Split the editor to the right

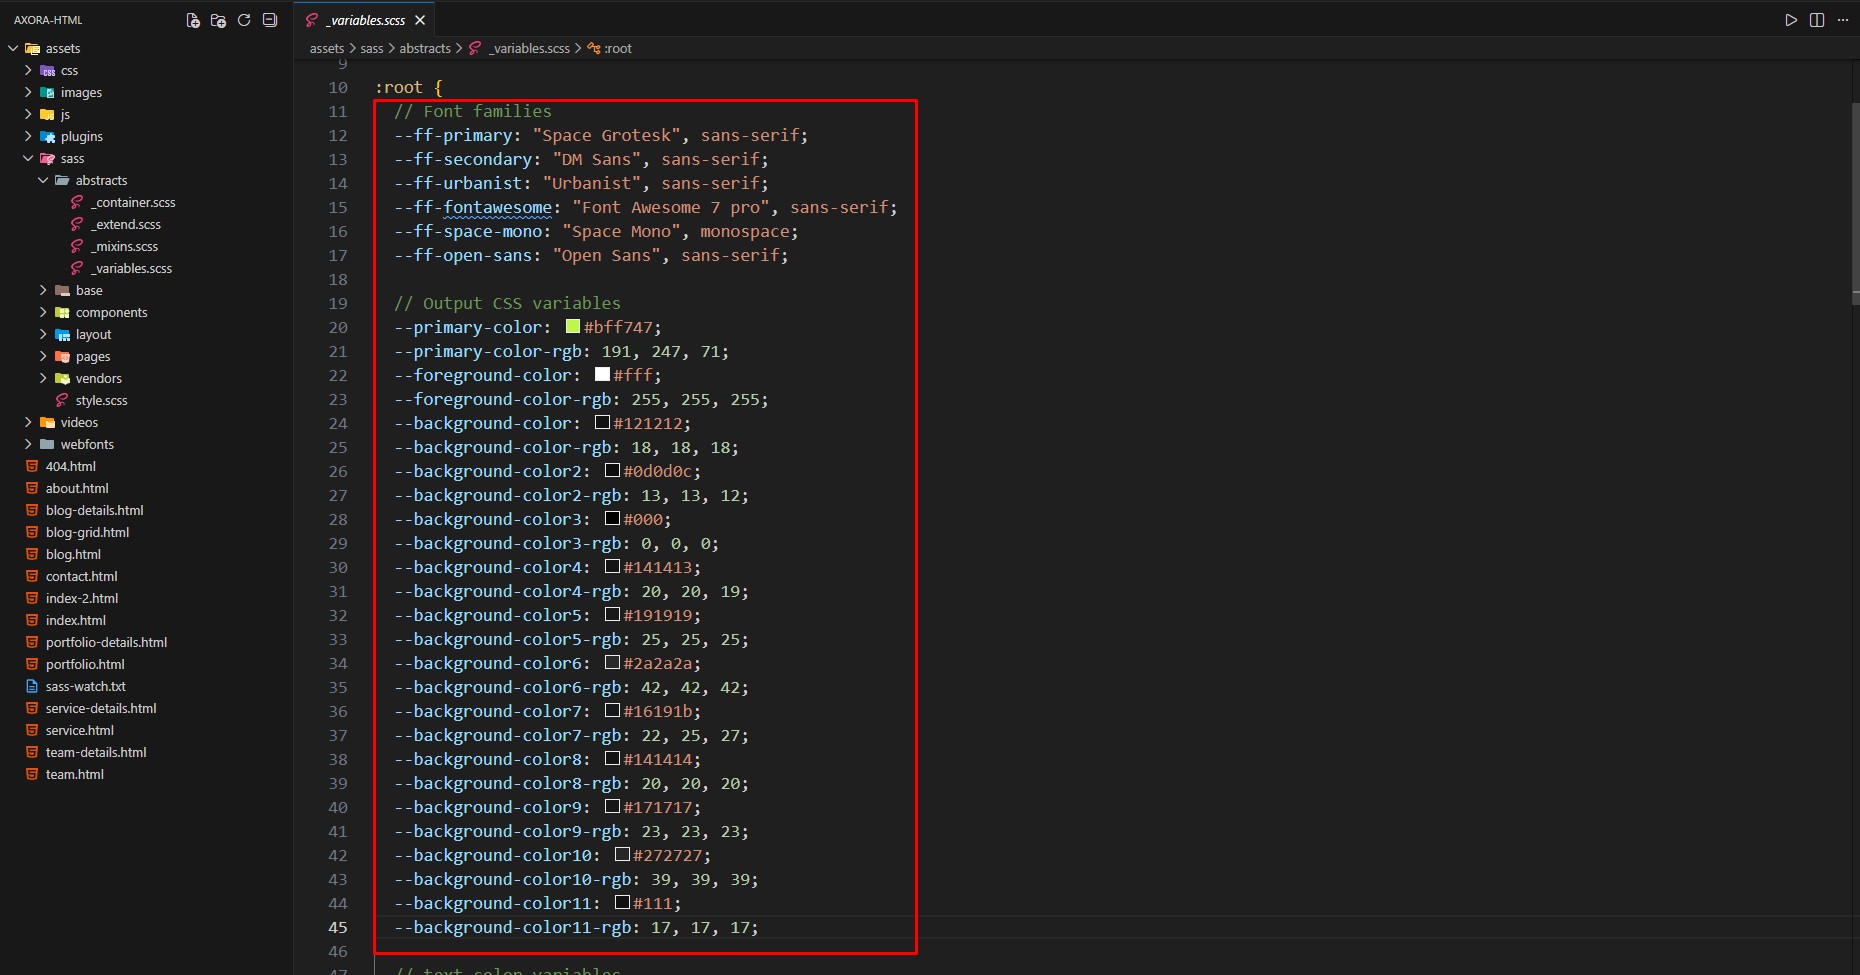pos(1817,20)
